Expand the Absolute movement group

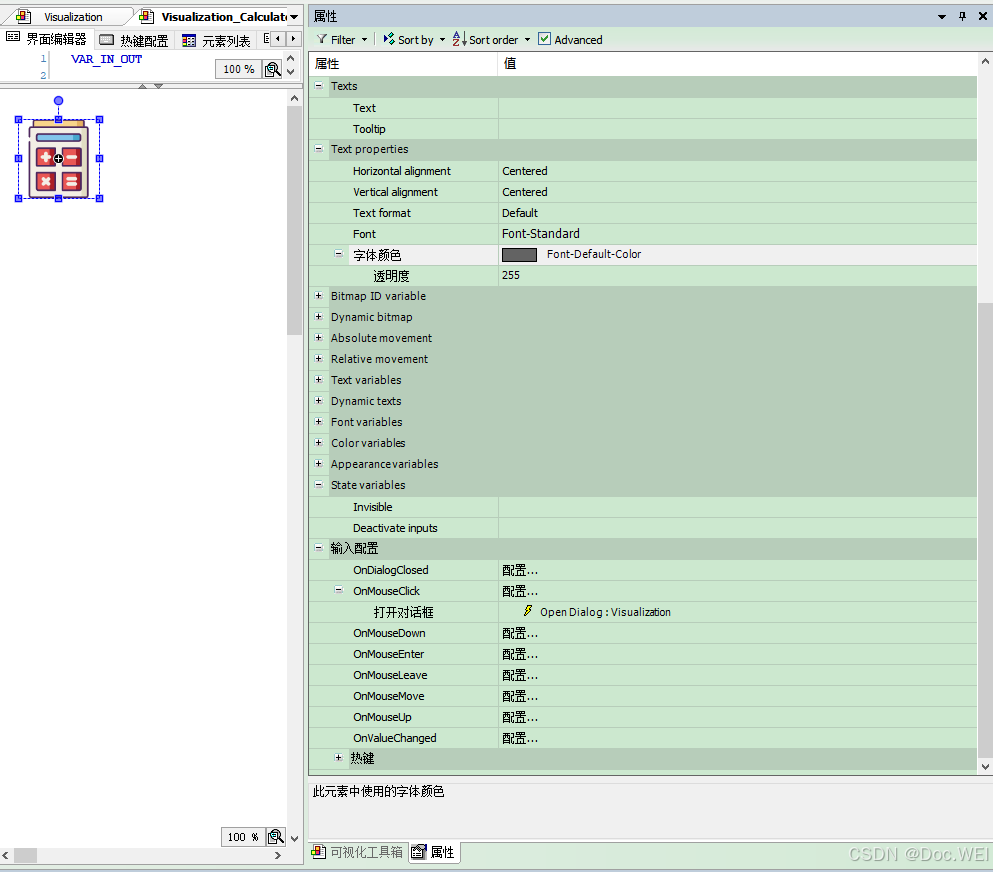pos(319,338)
